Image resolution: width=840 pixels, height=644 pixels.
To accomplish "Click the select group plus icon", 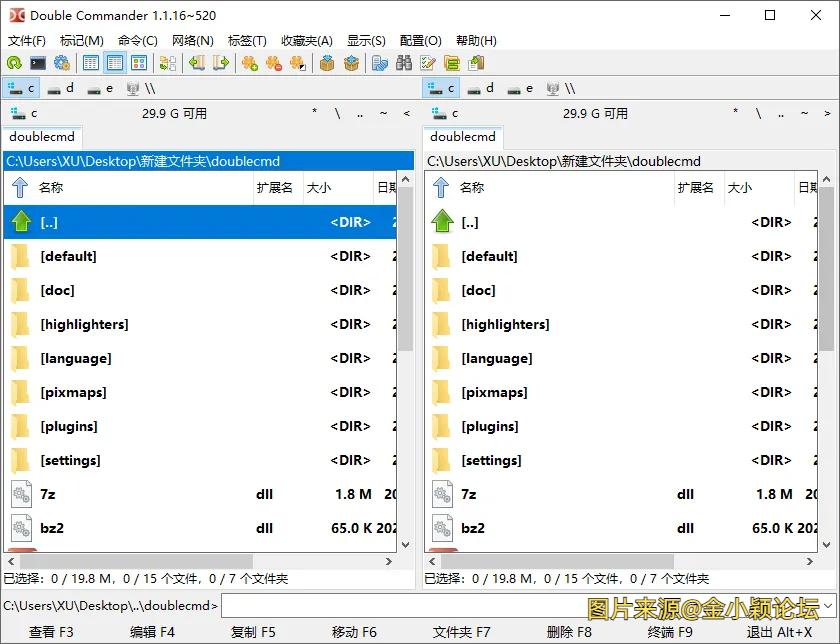I will tap(249, 63).
